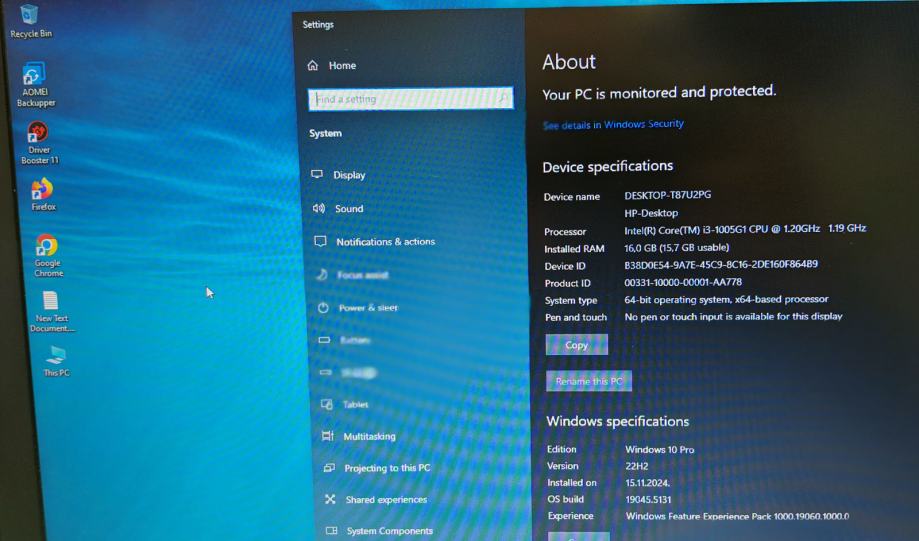Click OS build value 19045.5131
The image size is (919, 541).
coord(648,499)
